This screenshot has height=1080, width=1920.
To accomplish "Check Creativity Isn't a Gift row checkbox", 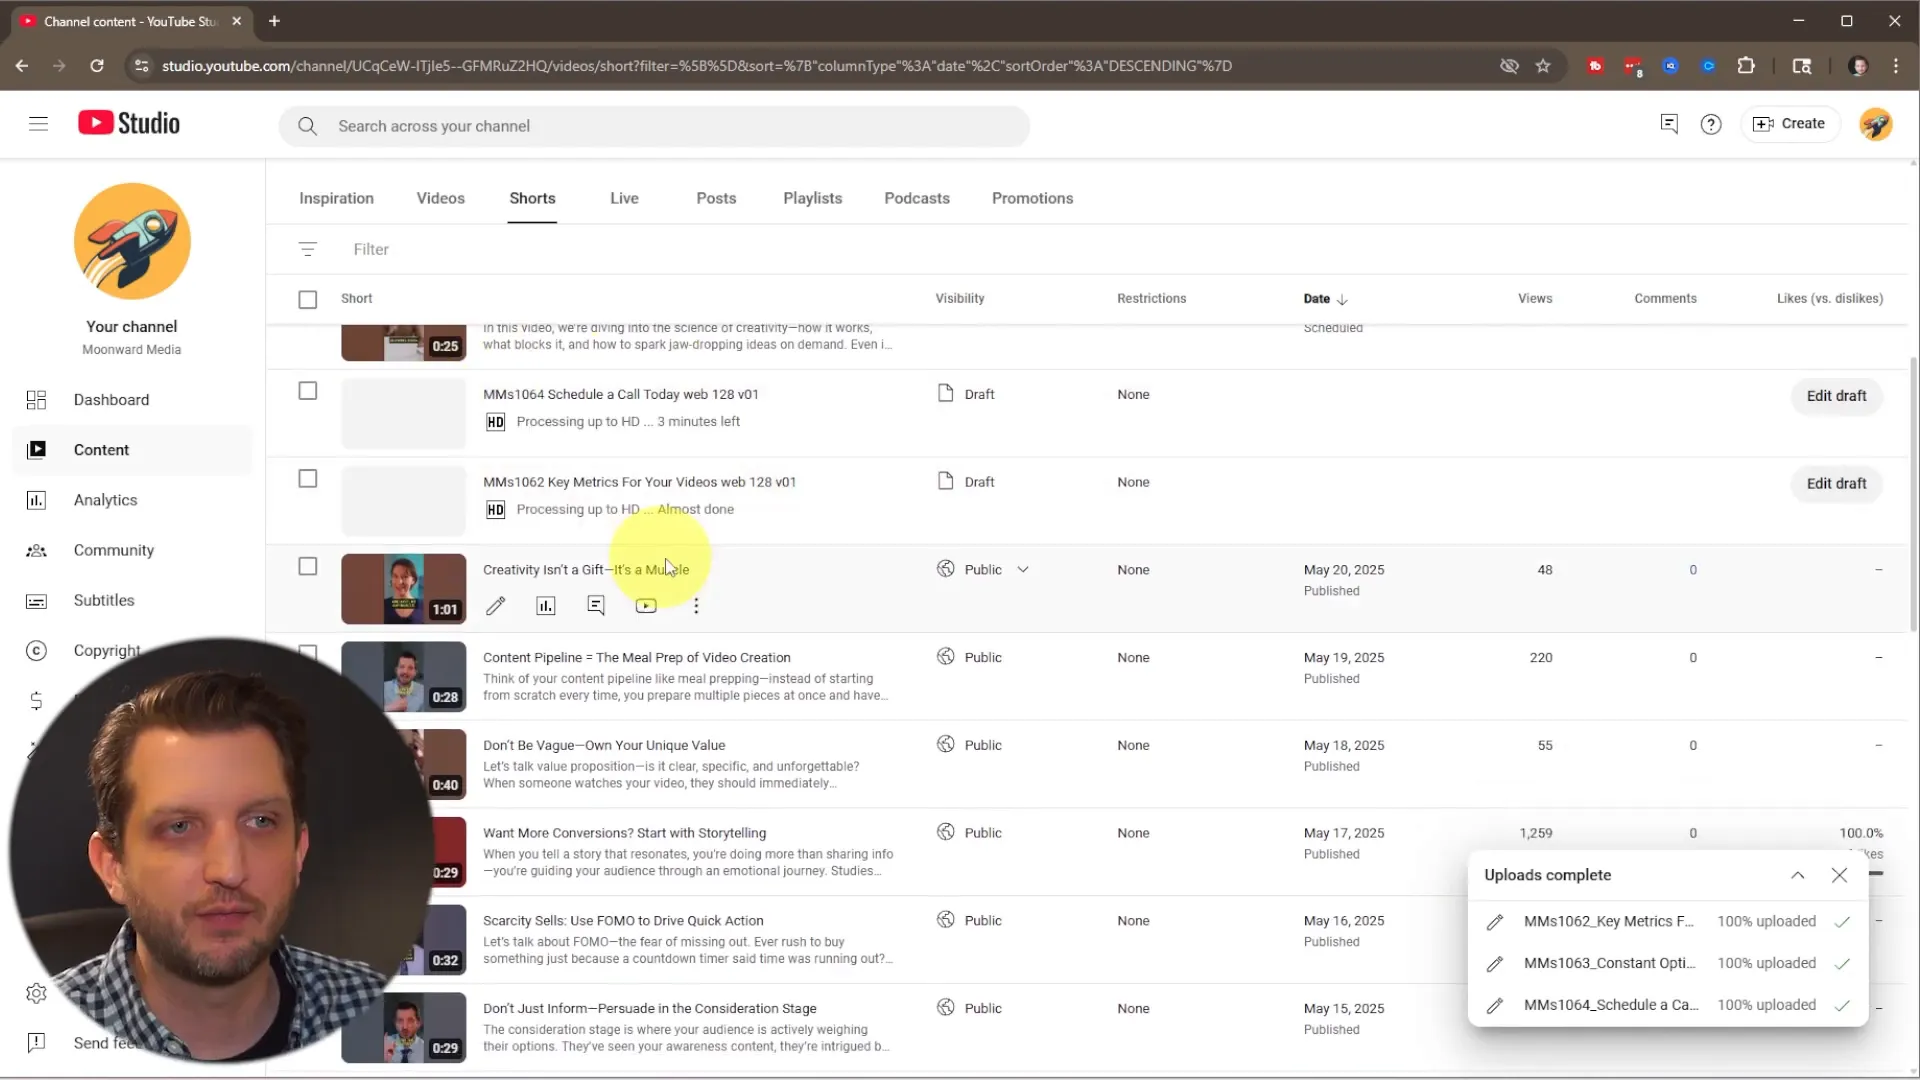I will coord(308,567).
